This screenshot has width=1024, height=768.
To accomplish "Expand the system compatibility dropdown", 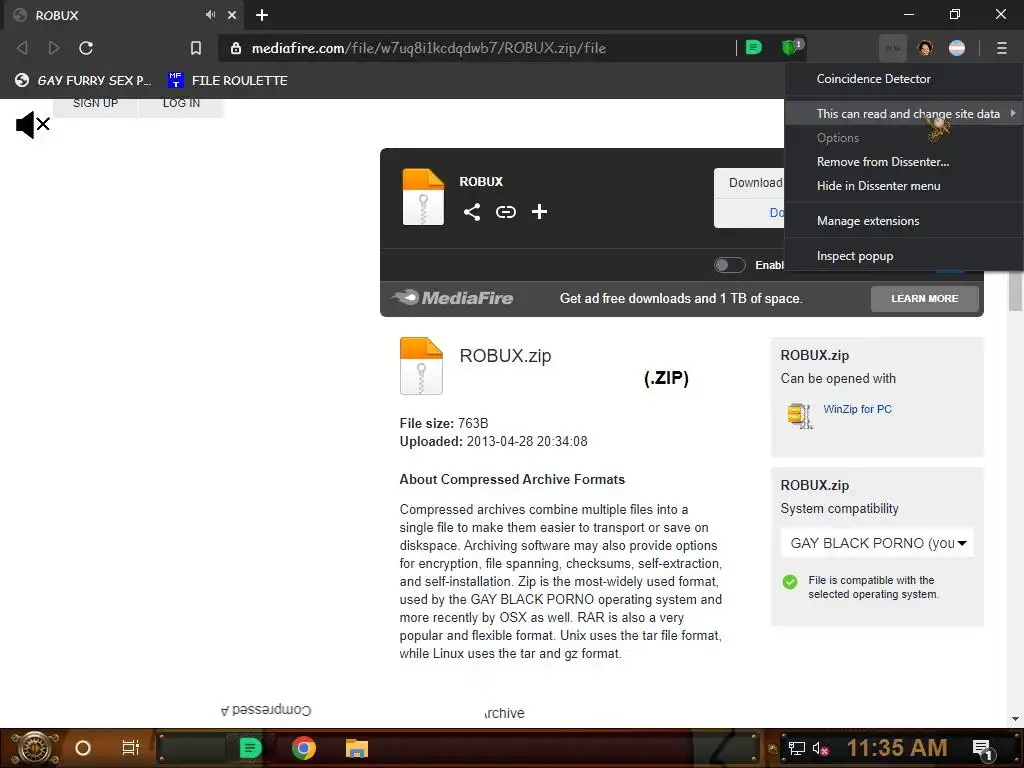I will 877,543.
